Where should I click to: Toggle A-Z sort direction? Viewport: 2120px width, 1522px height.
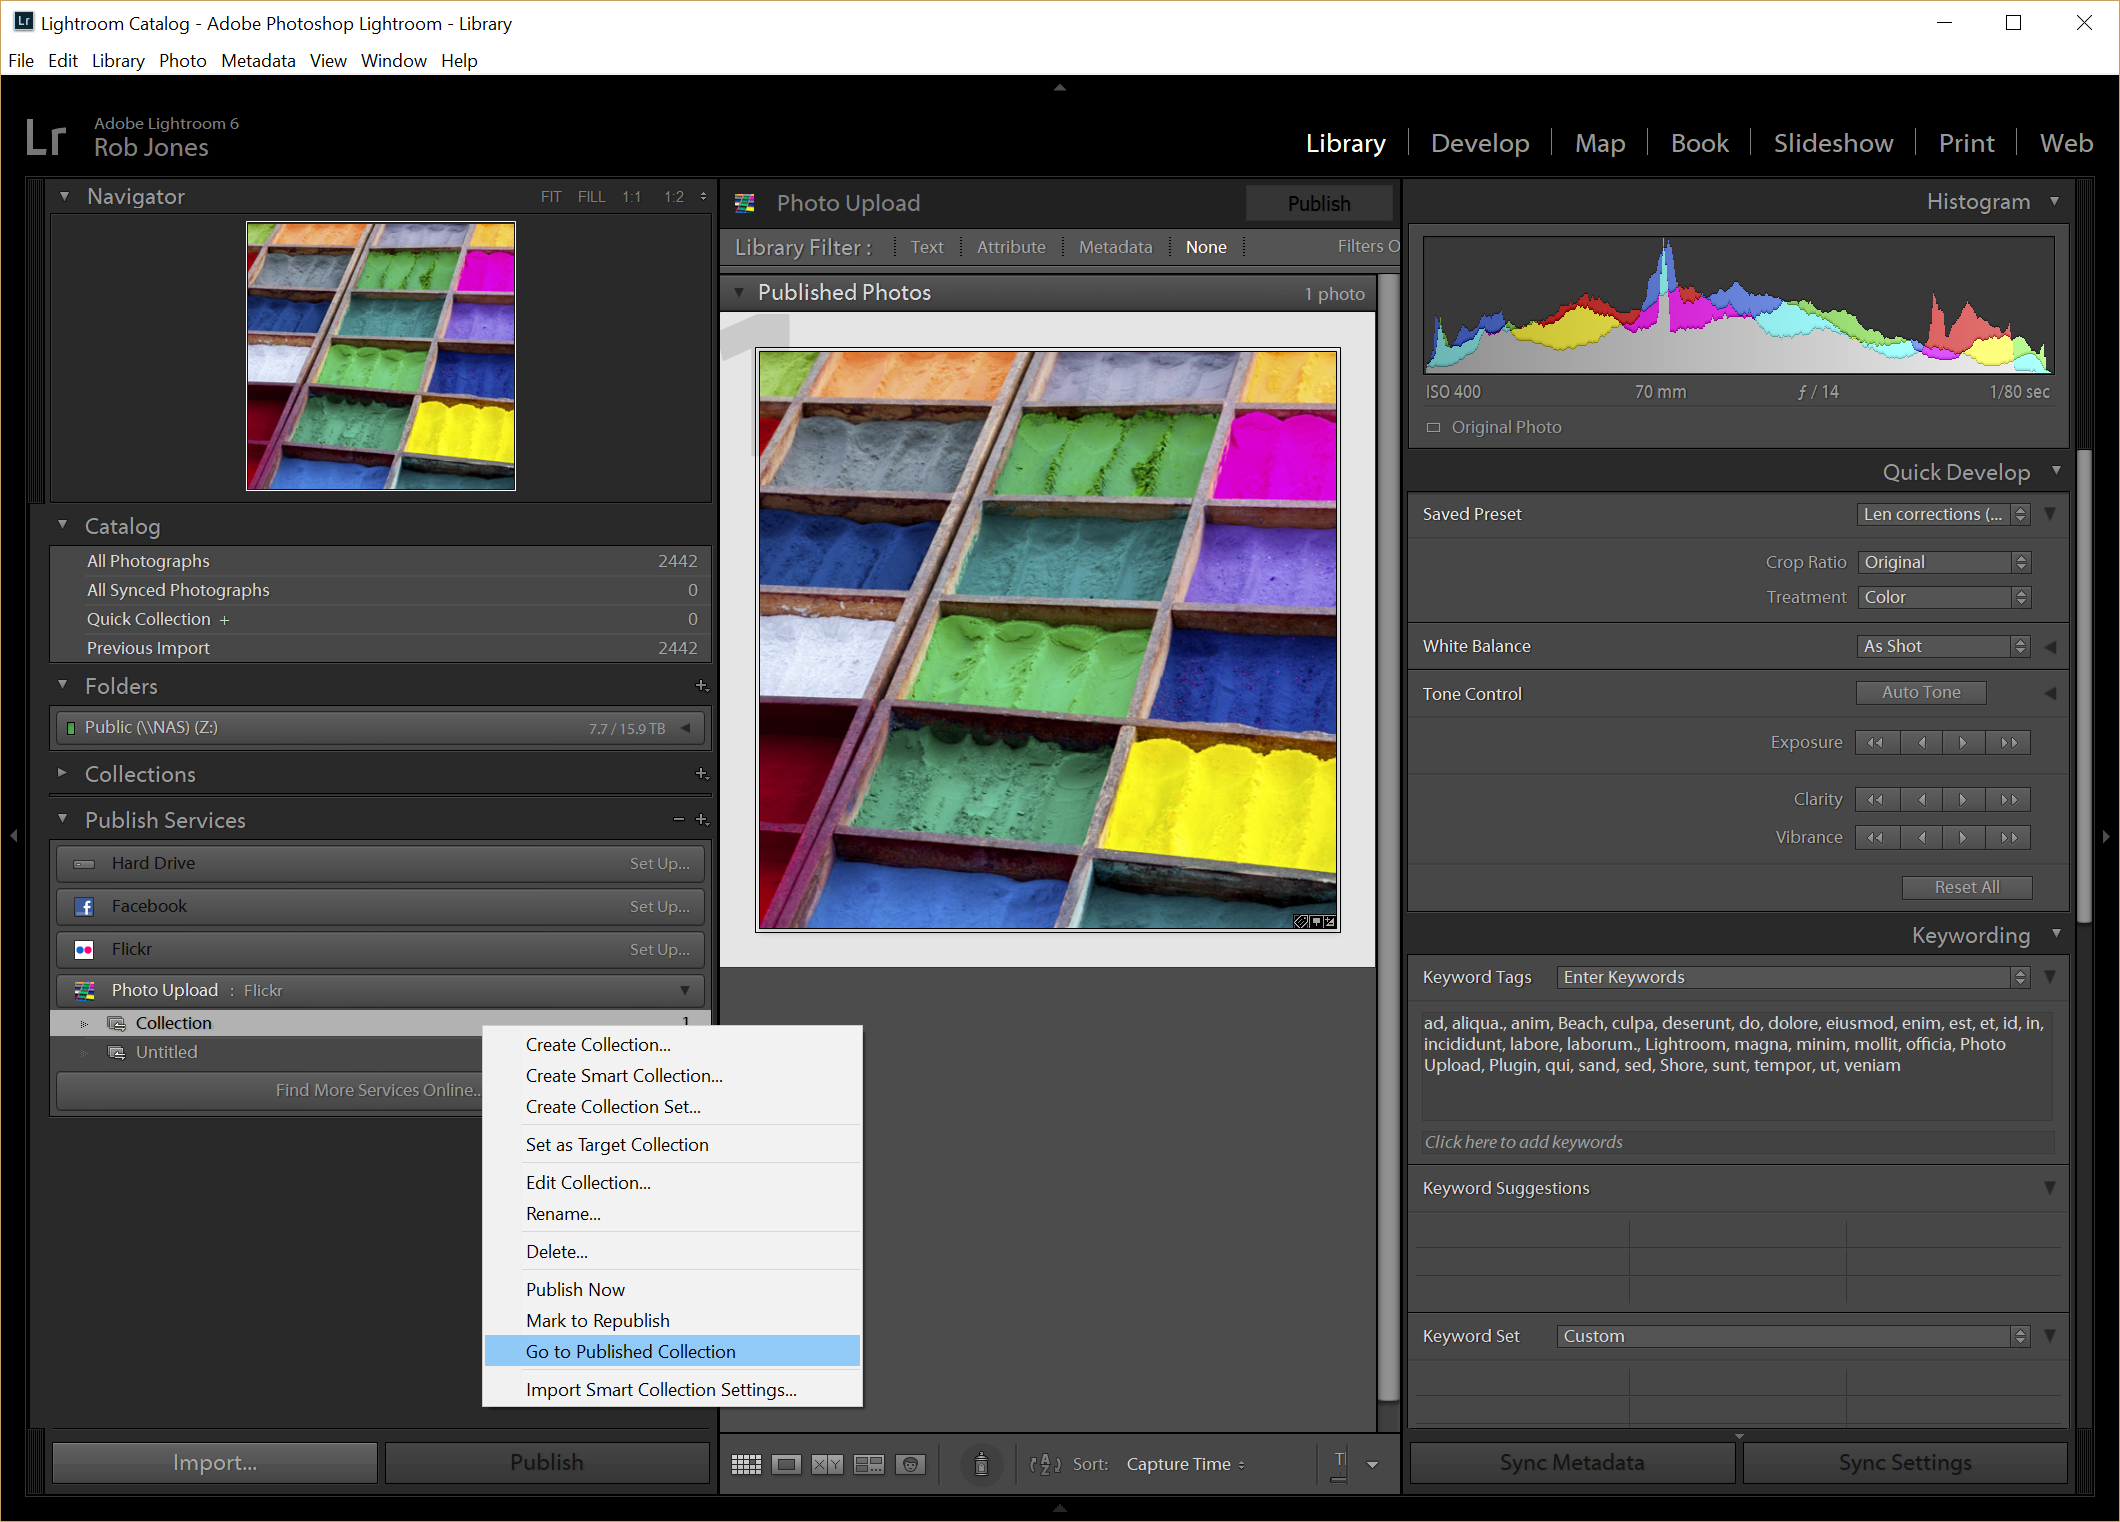tap(1045, 1464)
